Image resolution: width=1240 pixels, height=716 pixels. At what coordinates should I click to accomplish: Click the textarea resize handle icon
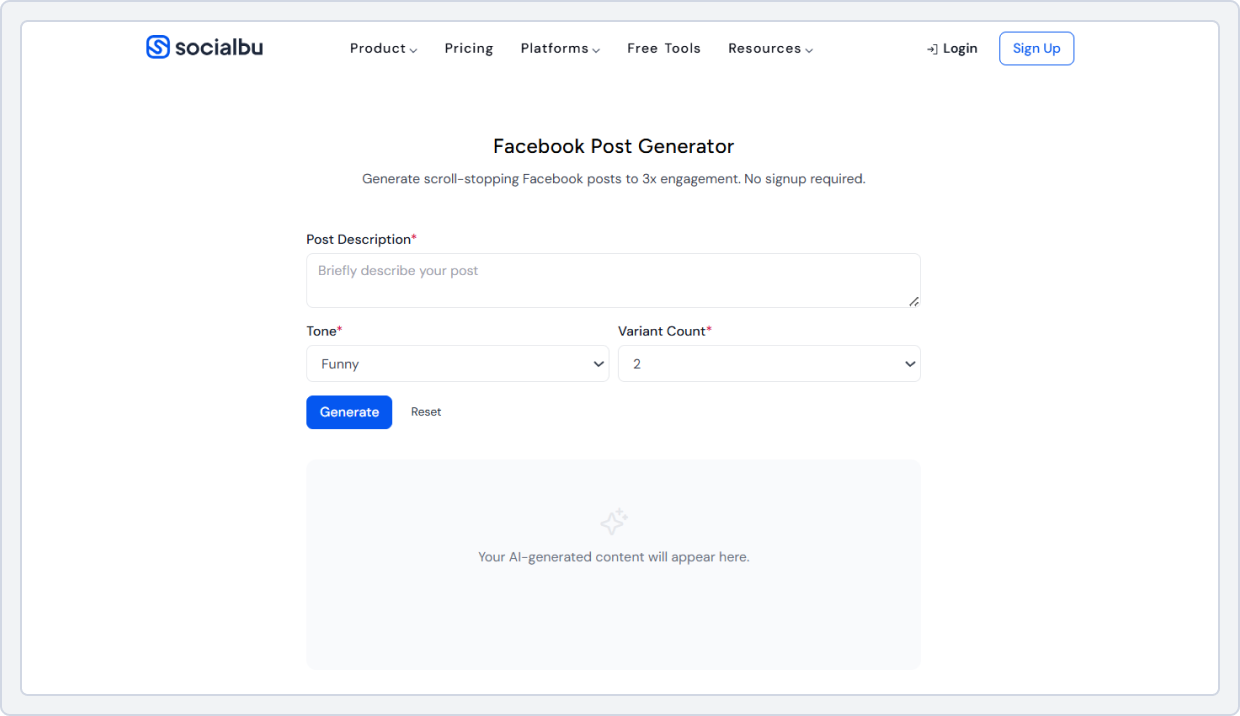[914, 301]
